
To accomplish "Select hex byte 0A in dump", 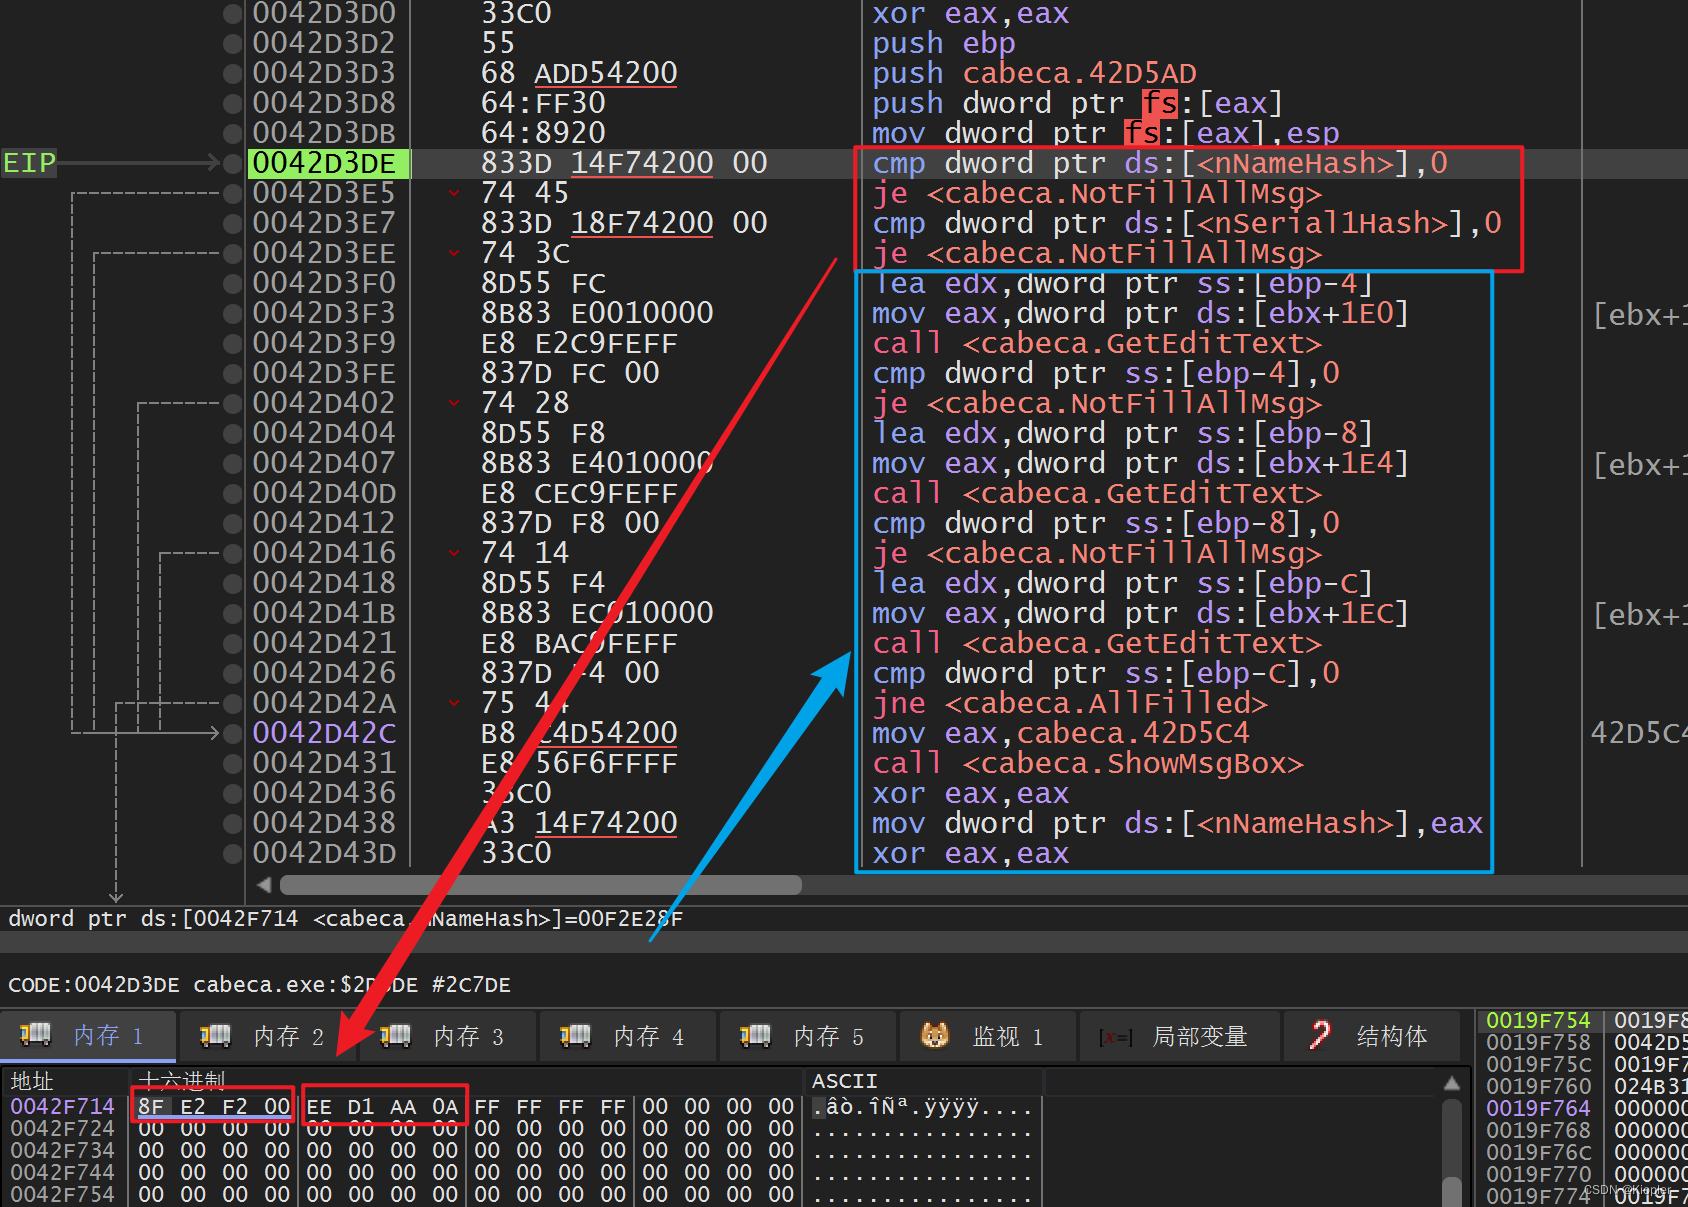I will (x=445, y=1106).
